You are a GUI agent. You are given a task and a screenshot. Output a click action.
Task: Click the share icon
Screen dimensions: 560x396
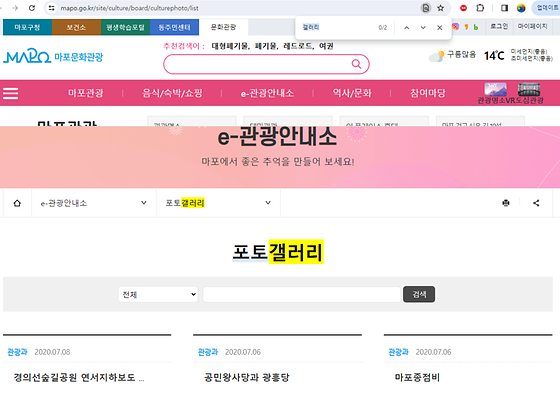click(536, 203)
